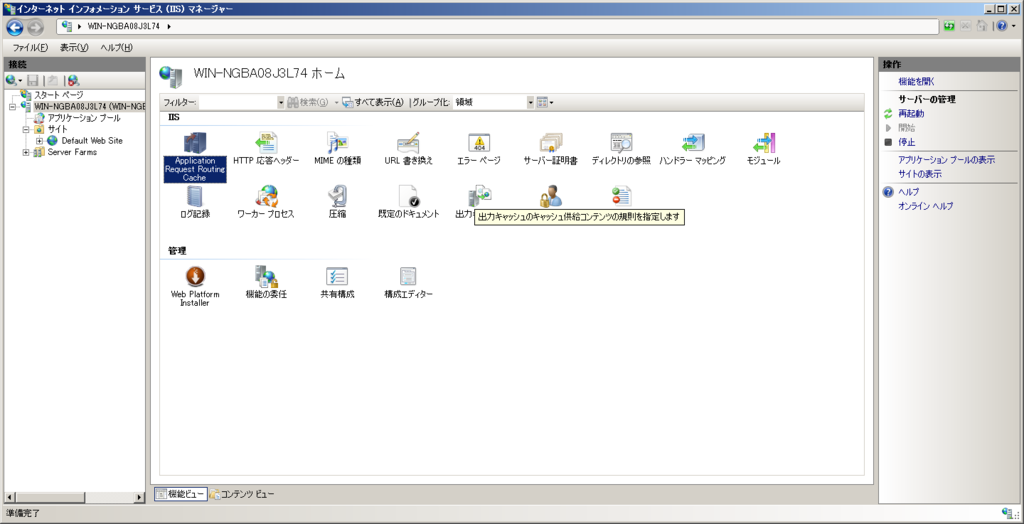1024x524 pixels.
Task: Open the フィルター combo box dropdown
Action: [281, 102]
